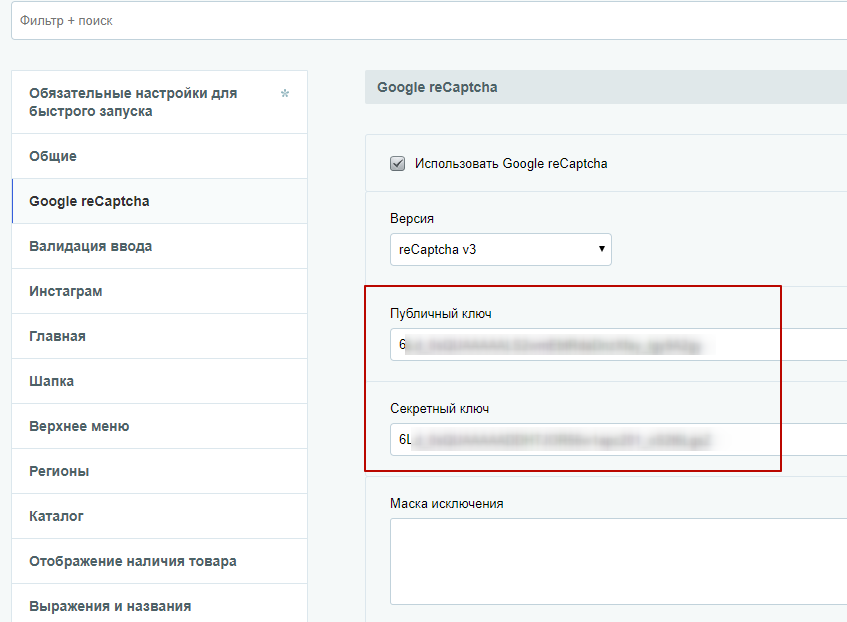The image size is (847, 622).
Task: Click the 'Версия' label
Action: (x=412, y=218)
